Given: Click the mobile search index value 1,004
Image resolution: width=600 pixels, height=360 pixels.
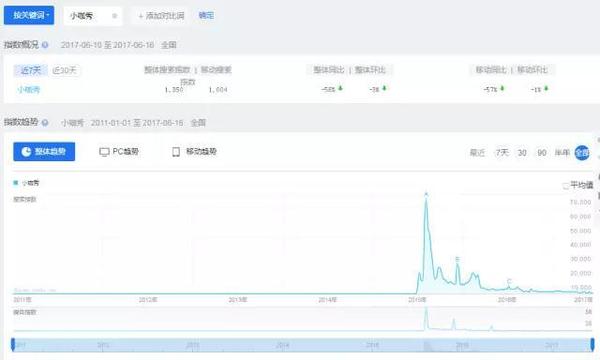Looking at the screenshot, I should tap(218, 90).
